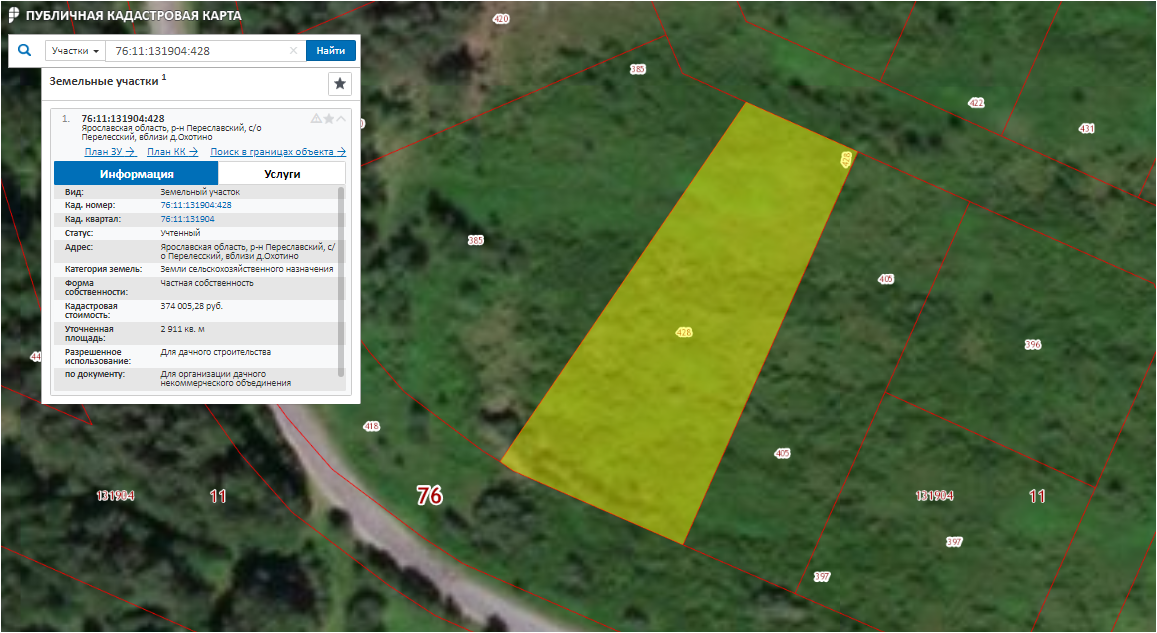Click the parcel label 431 on the map
The height and width of the screenshot is (633, 1157).
[1086, 128]
